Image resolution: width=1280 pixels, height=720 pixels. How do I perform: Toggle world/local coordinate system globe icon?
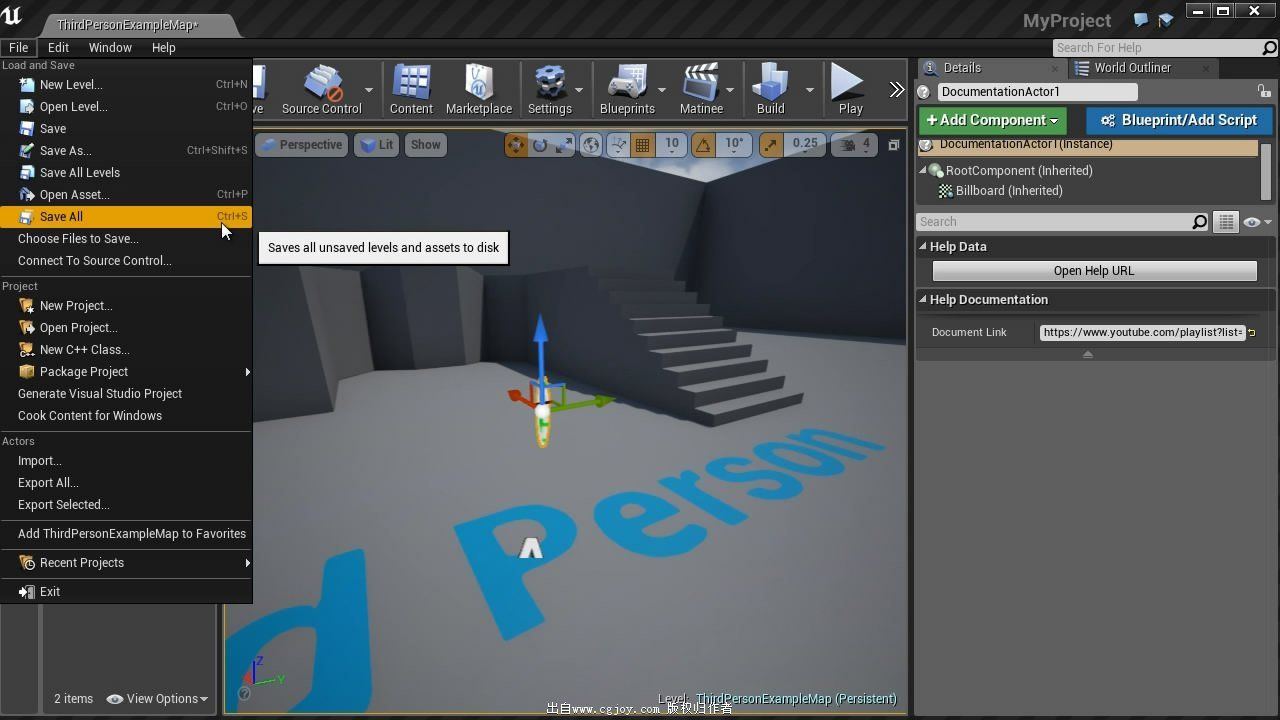click(591, 145)
